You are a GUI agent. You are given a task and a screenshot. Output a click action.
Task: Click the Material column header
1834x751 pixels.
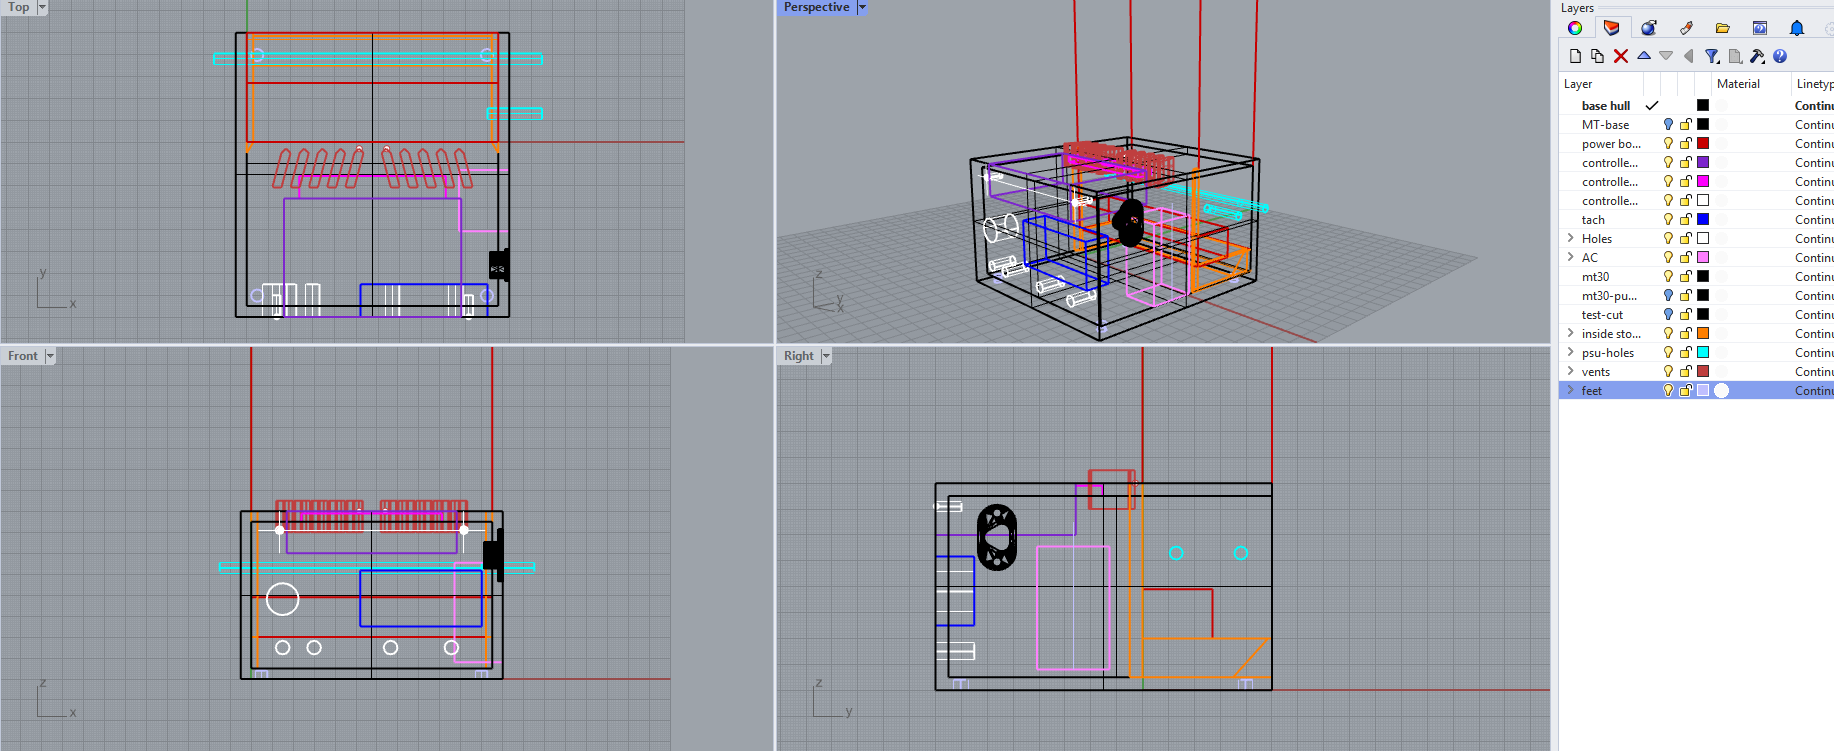[x=1738, y=84]
